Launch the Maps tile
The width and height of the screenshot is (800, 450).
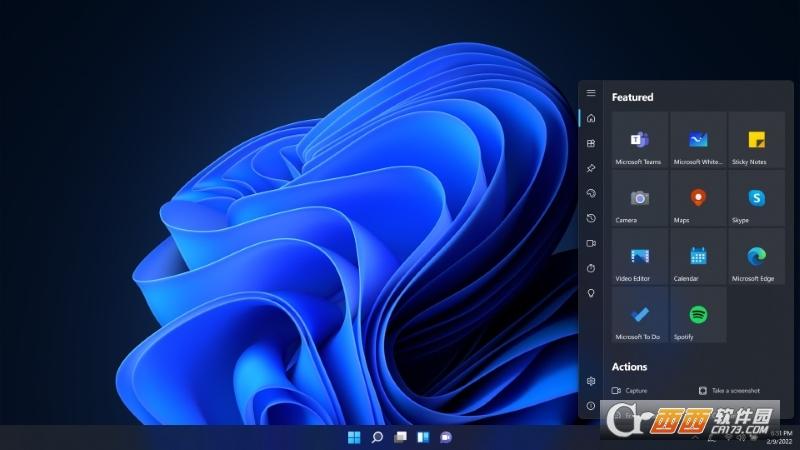tap(698, 198)
